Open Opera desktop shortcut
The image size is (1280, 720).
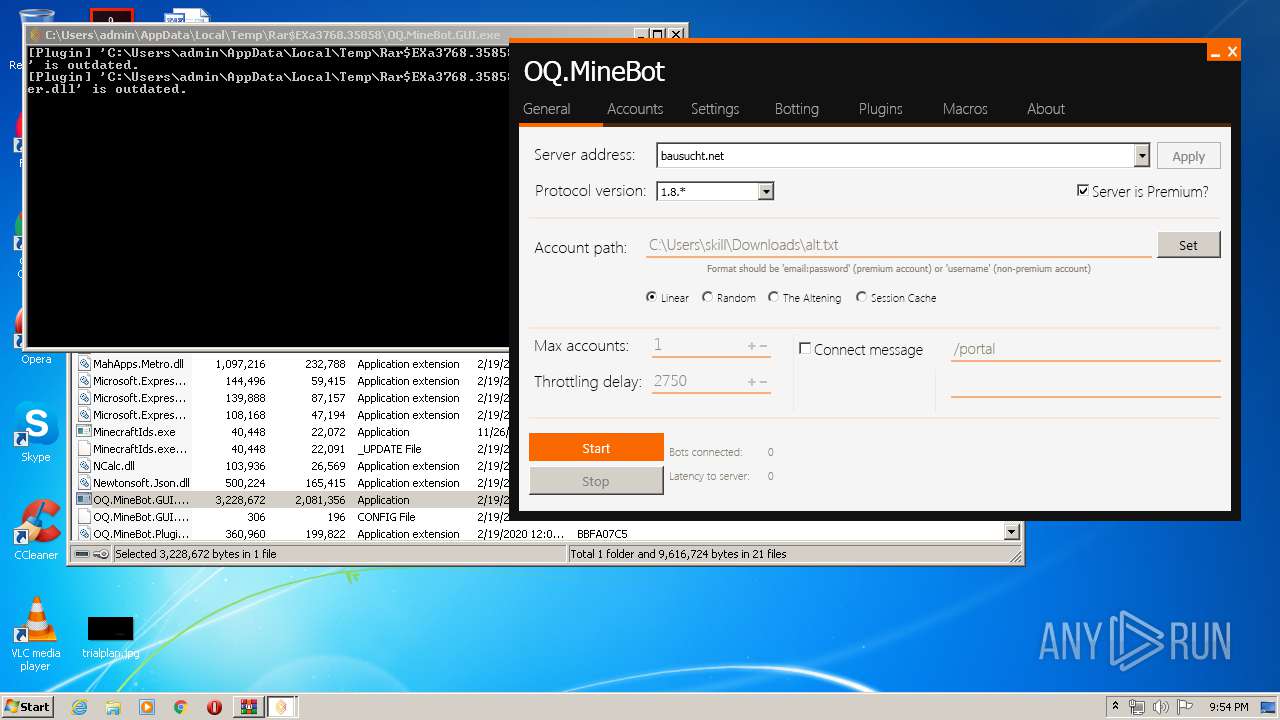point(36,337)
